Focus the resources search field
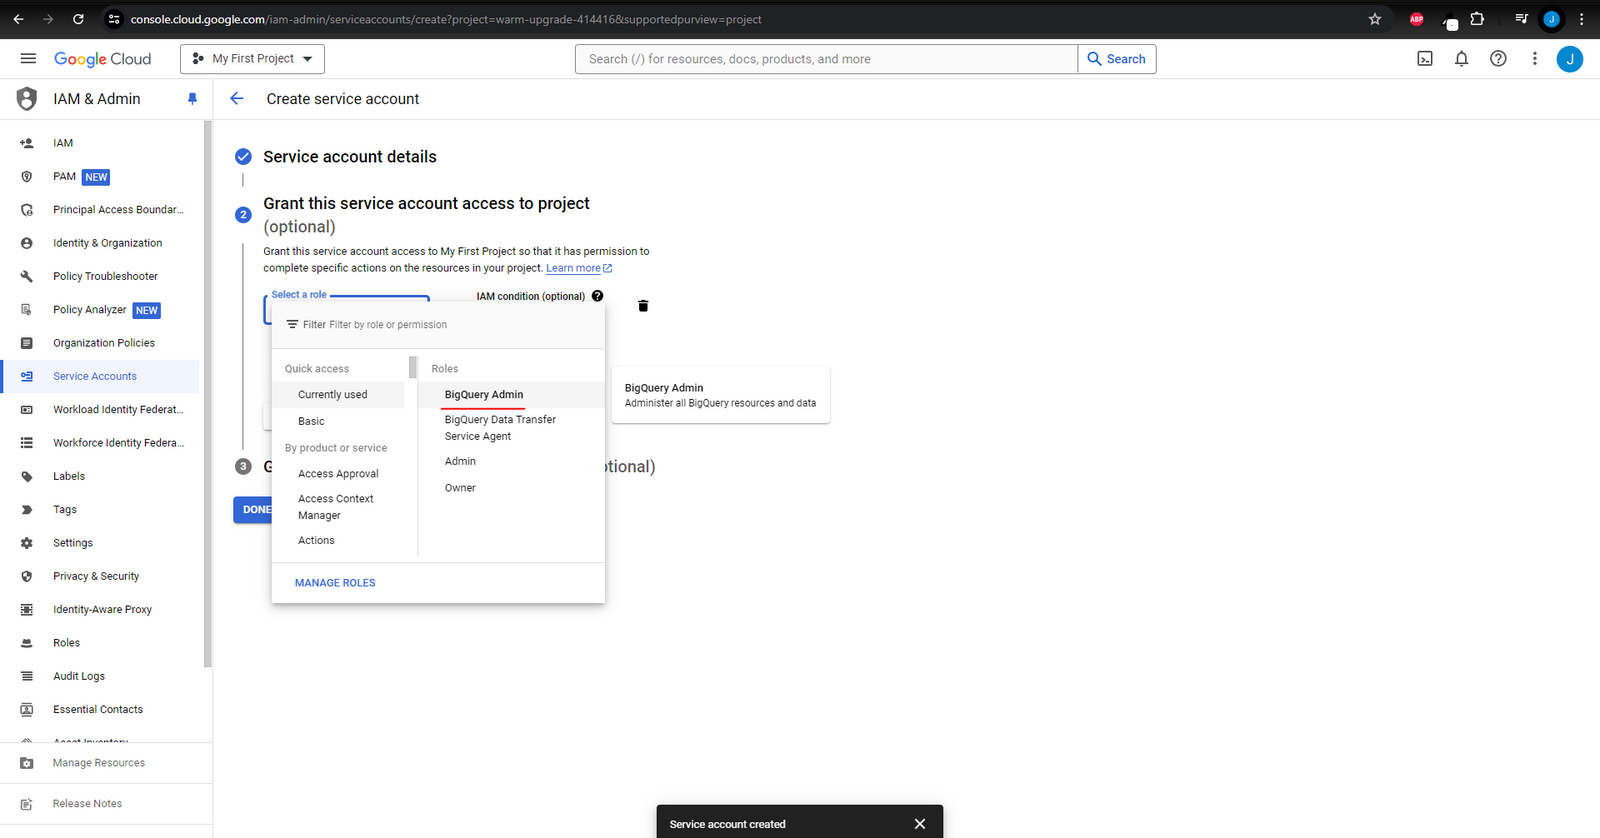This screenshot has height=838, width=1600. (x=826, y=59)
